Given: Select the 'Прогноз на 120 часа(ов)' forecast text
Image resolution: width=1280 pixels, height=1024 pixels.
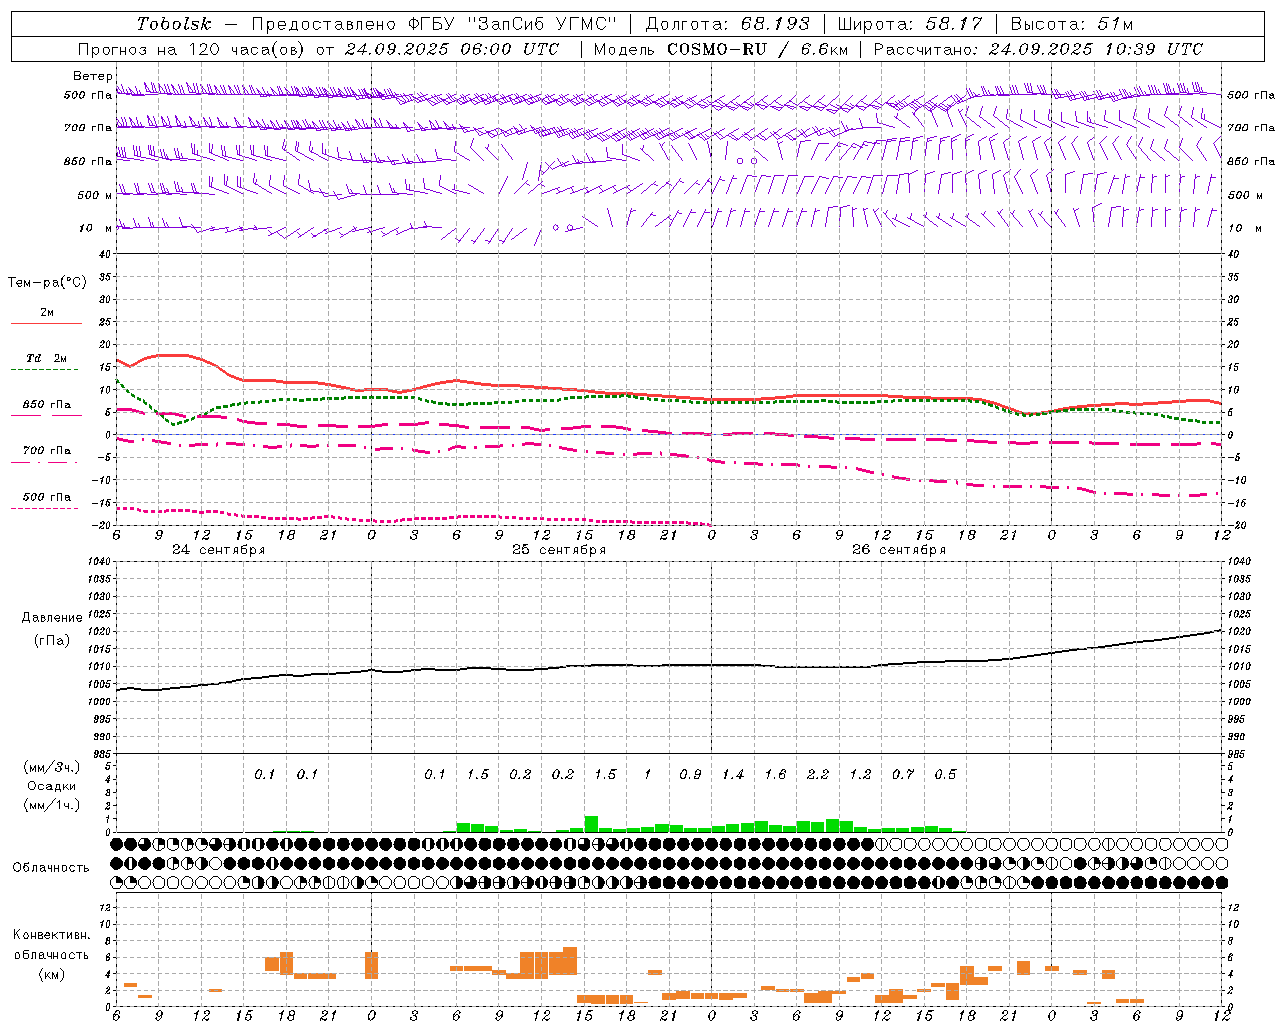Looking at the screenshot, I should 193,49.
